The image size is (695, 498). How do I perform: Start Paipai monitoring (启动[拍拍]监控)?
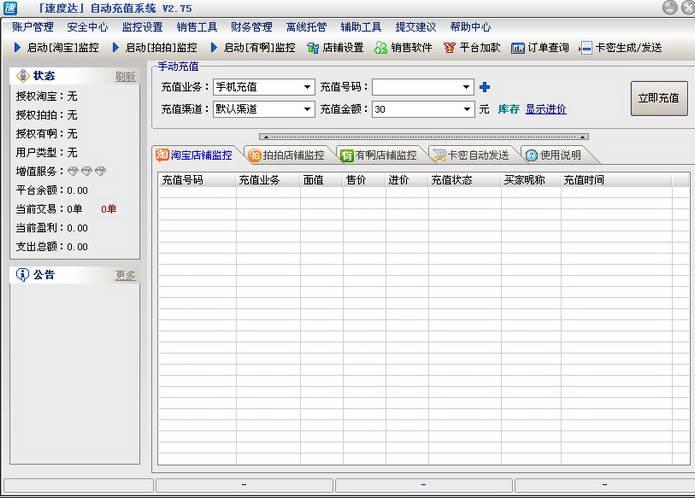point(155,47)
